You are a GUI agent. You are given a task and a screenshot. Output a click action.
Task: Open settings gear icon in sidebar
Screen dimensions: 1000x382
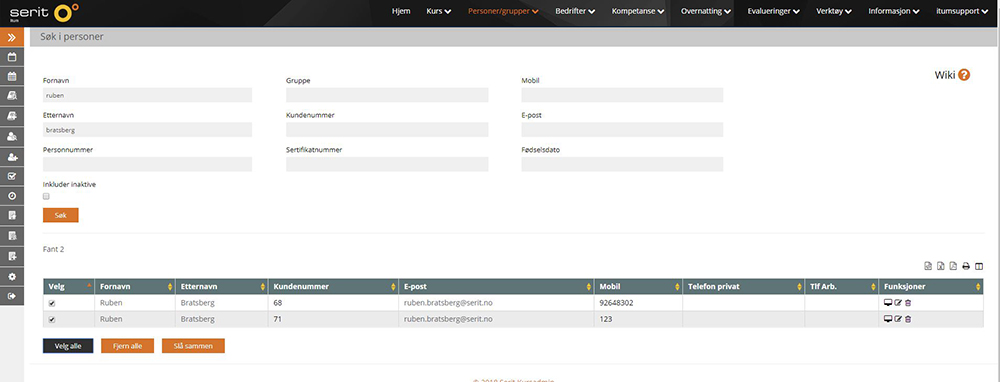11,276
